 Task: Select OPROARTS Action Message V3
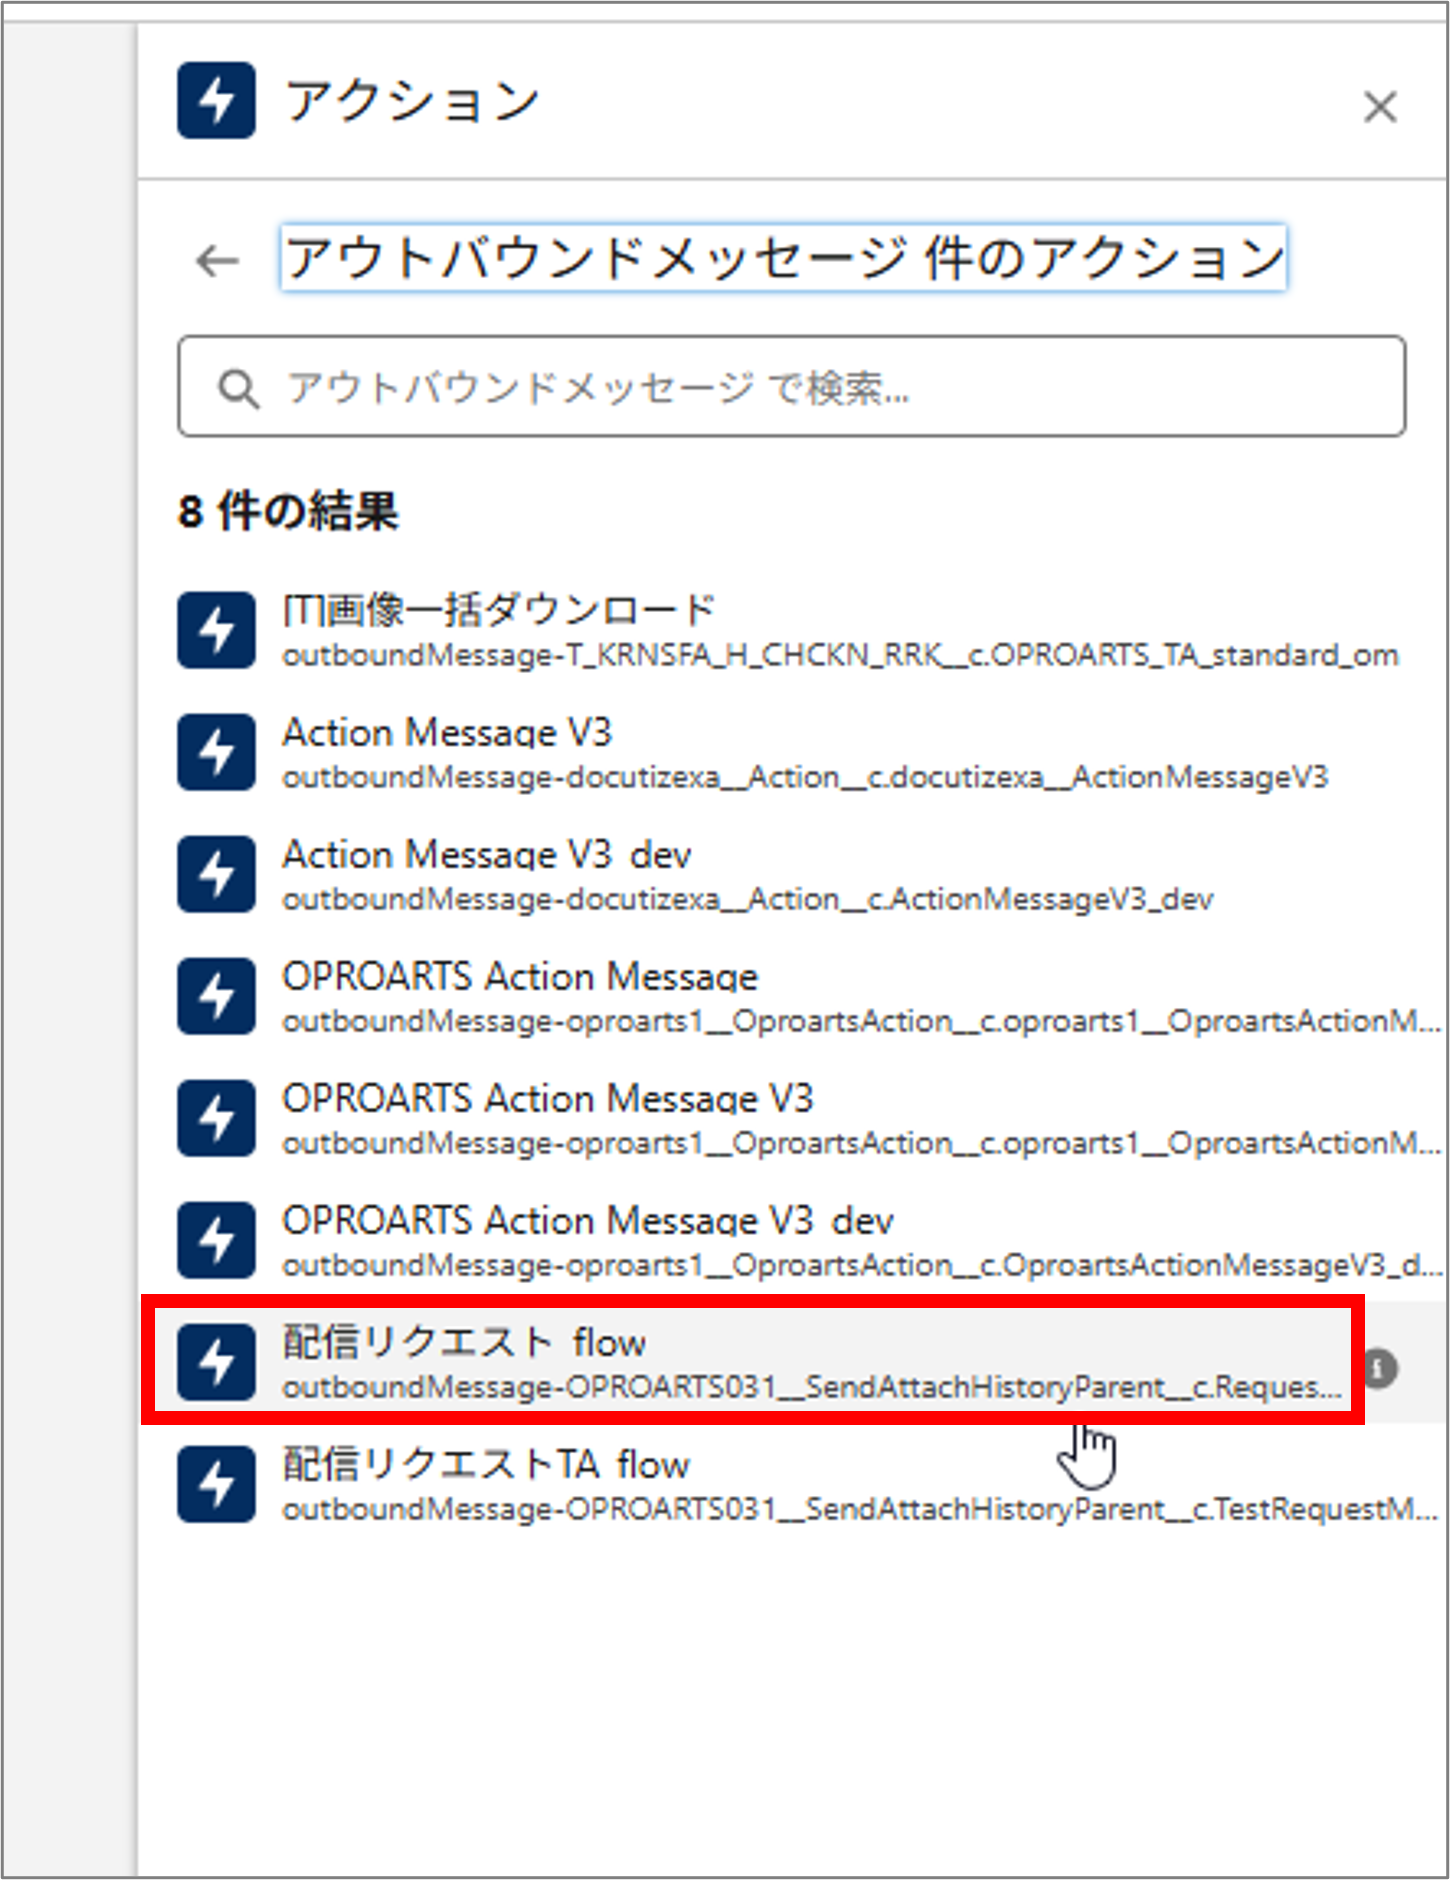click(547, 1099)
